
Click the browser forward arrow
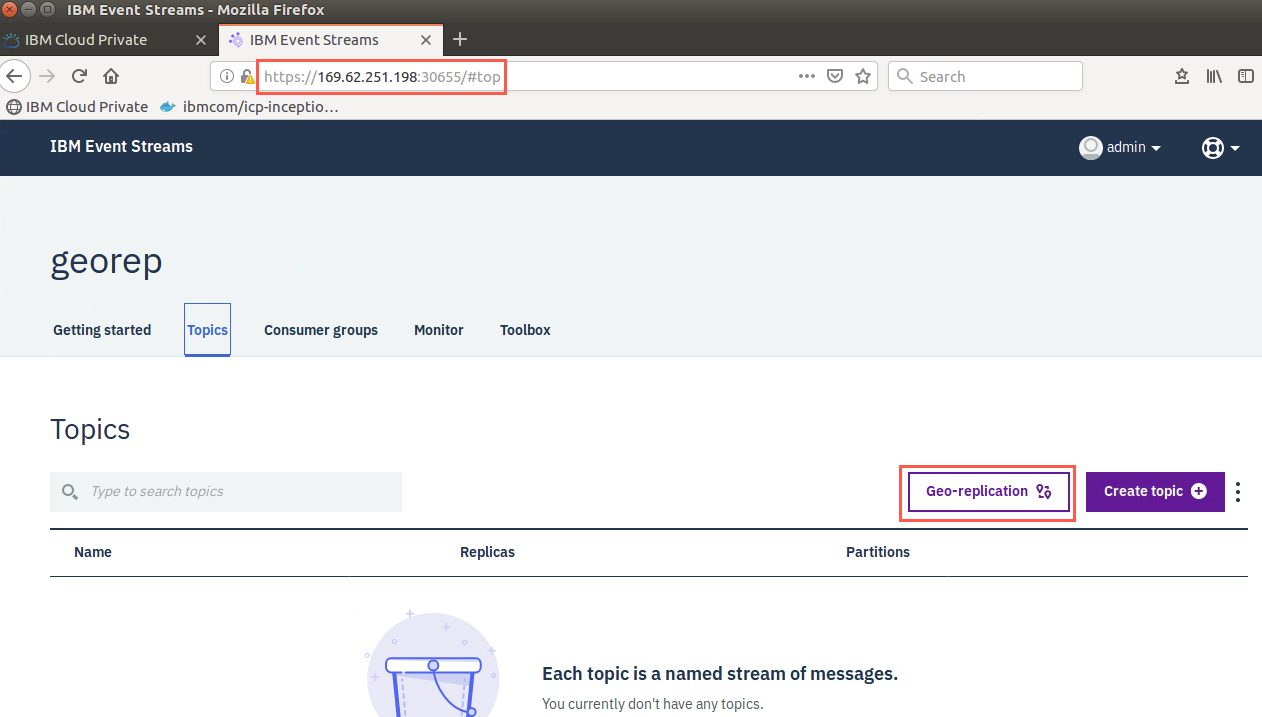click(x=47, y=76)
